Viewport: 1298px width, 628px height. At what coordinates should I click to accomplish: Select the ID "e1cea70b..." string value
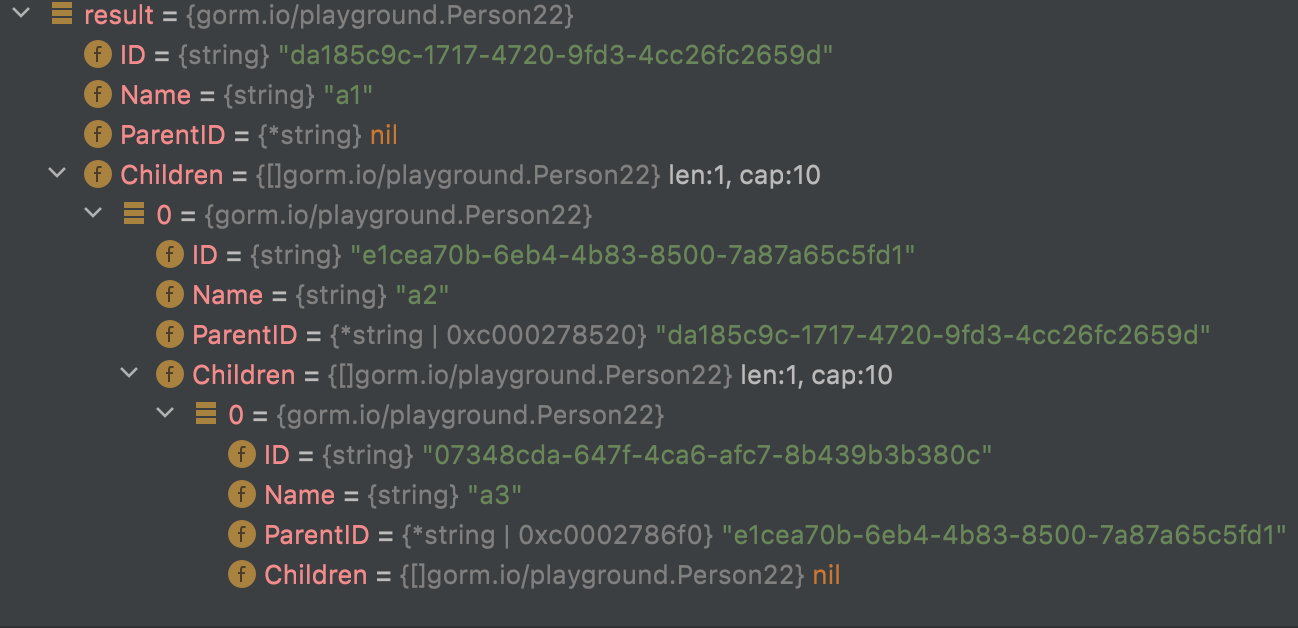pyautogui.click(x=632, y=255)
